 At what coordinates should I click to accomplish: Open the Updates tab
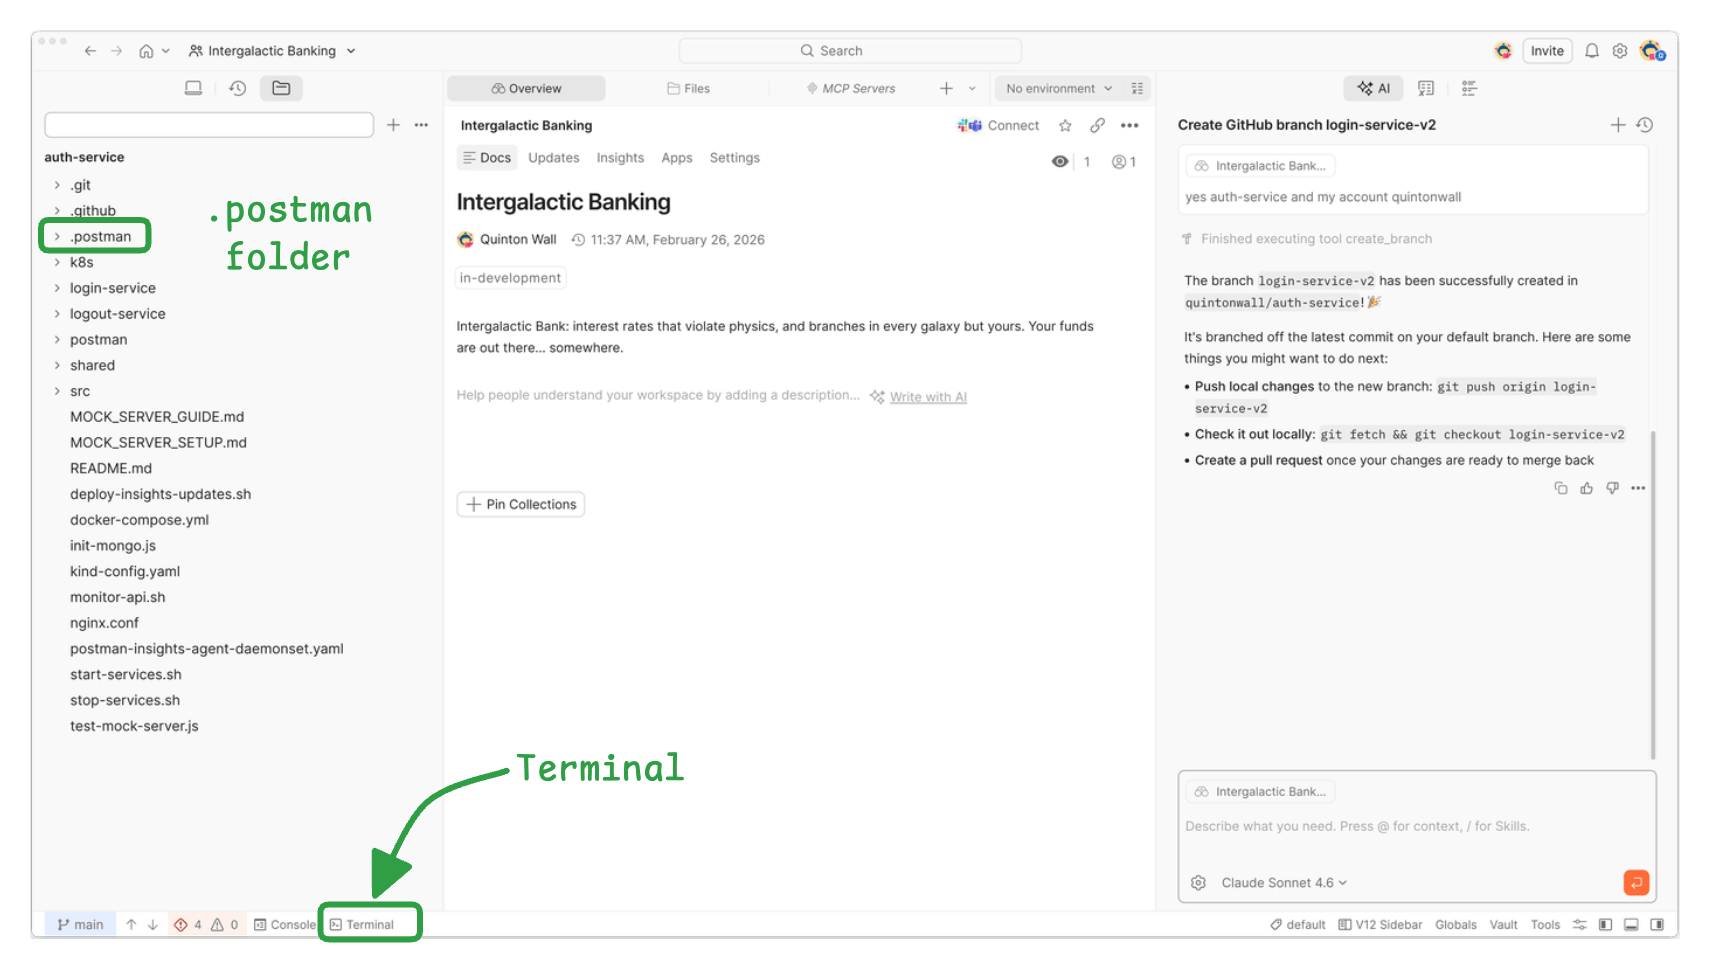554,158
